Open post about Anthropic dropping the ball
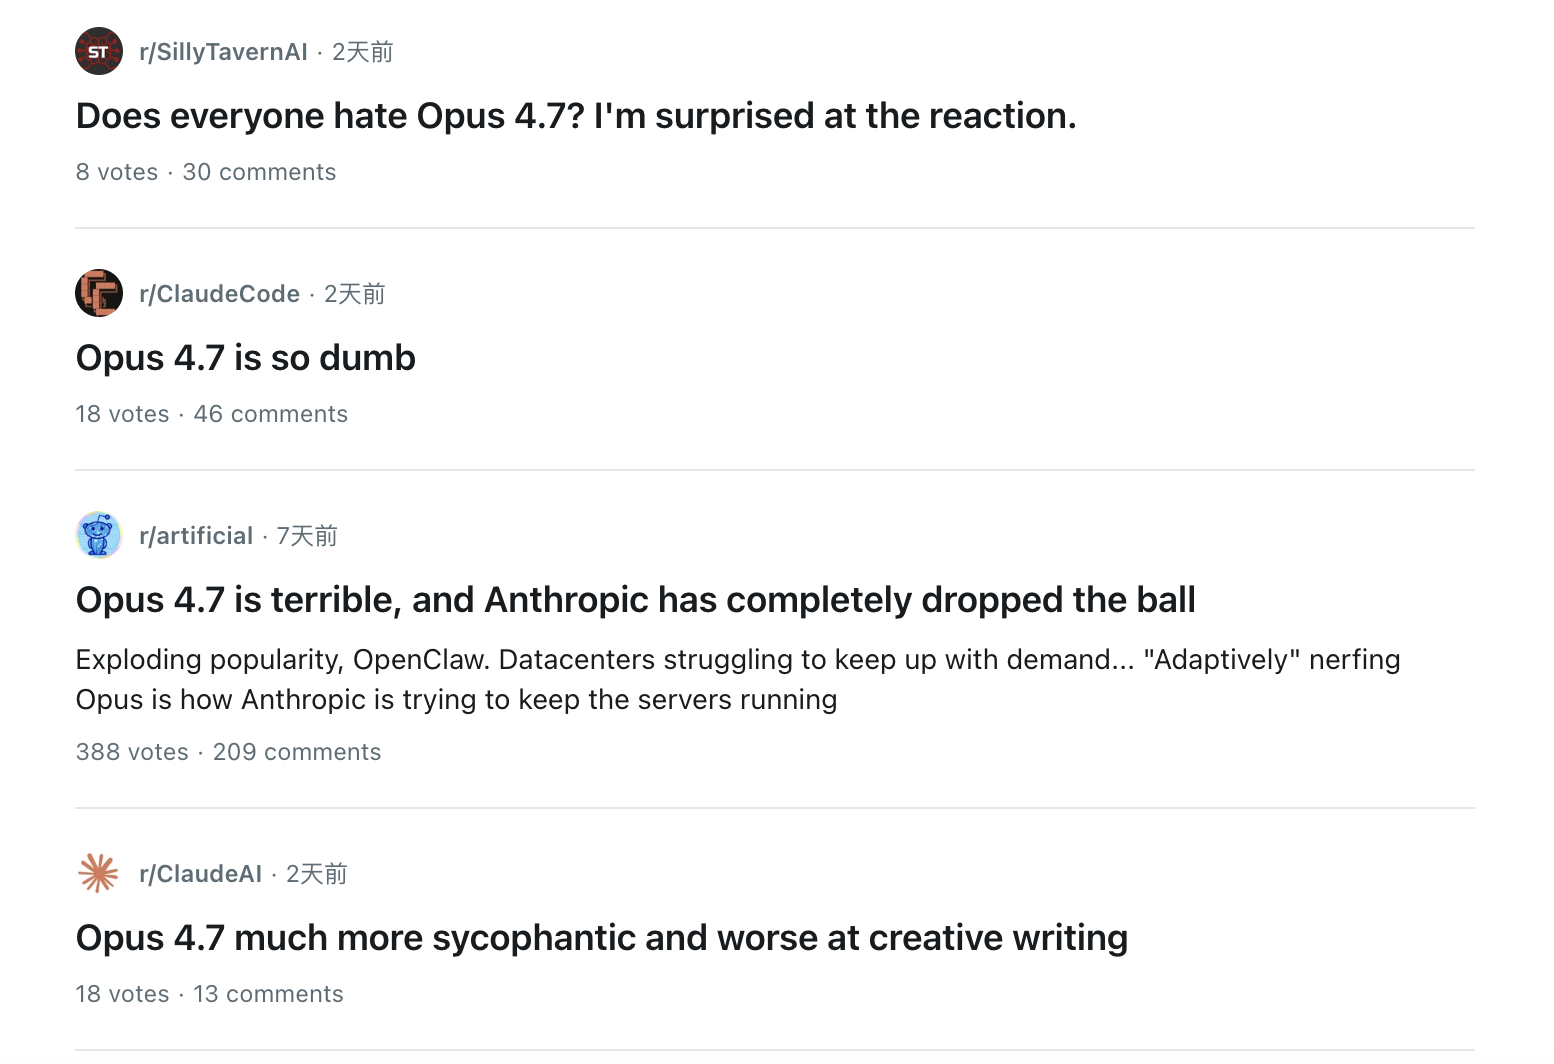This screenshot has width=1554, height=1064. pos(636,600)
